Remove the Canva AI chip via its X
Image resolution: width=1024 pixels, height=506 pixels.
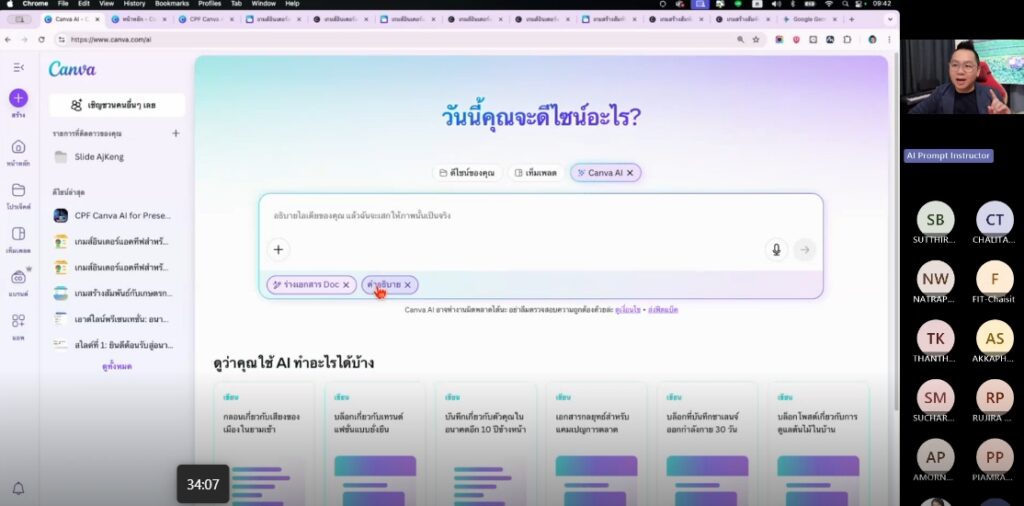tap(630, 173)
